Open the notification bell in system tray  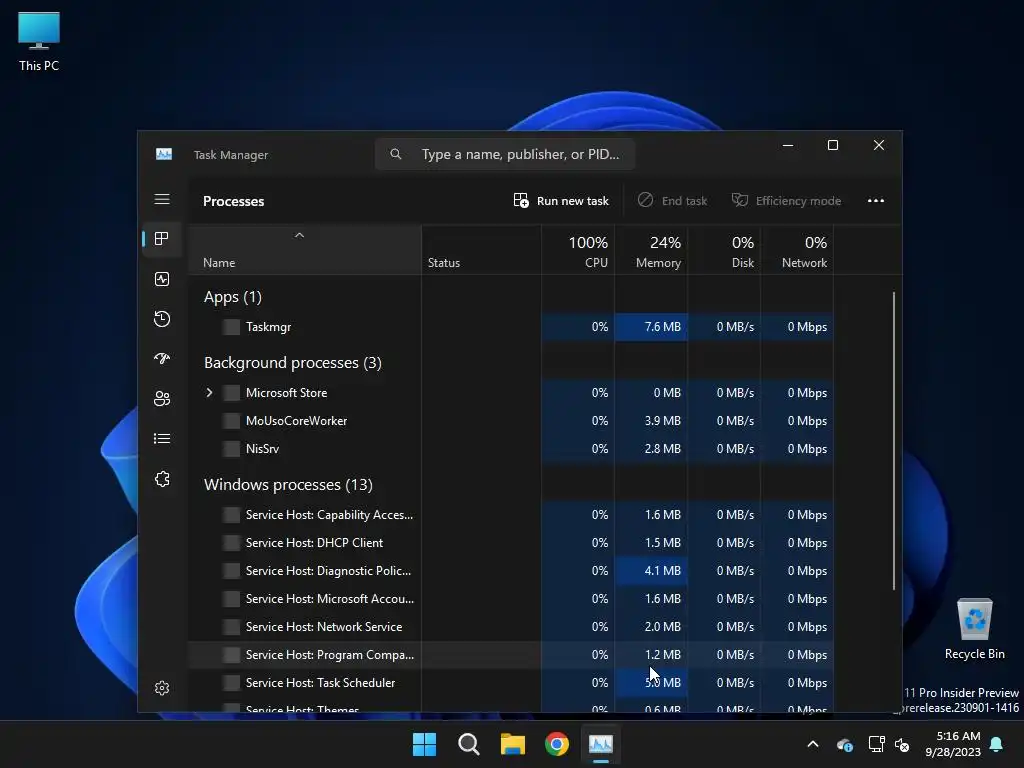pyautogui.click(x=997, y=744)
